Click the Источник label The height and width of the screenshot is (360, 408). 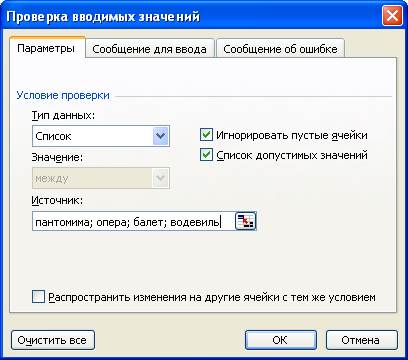[57, 200]
